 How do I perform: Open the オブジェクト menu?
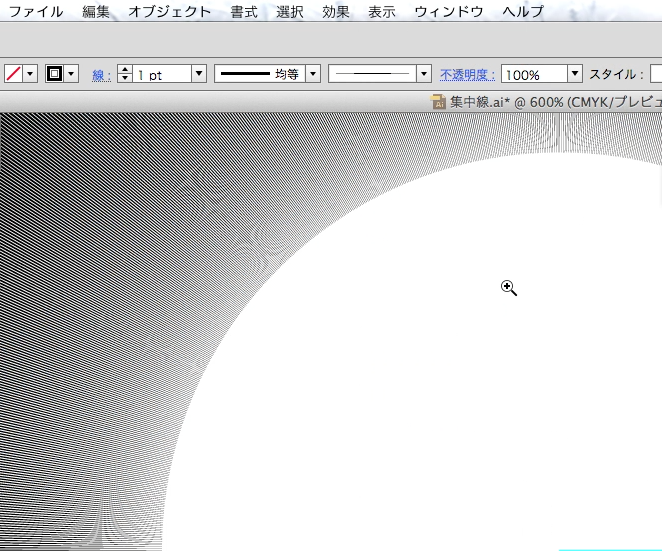point(170,11)
